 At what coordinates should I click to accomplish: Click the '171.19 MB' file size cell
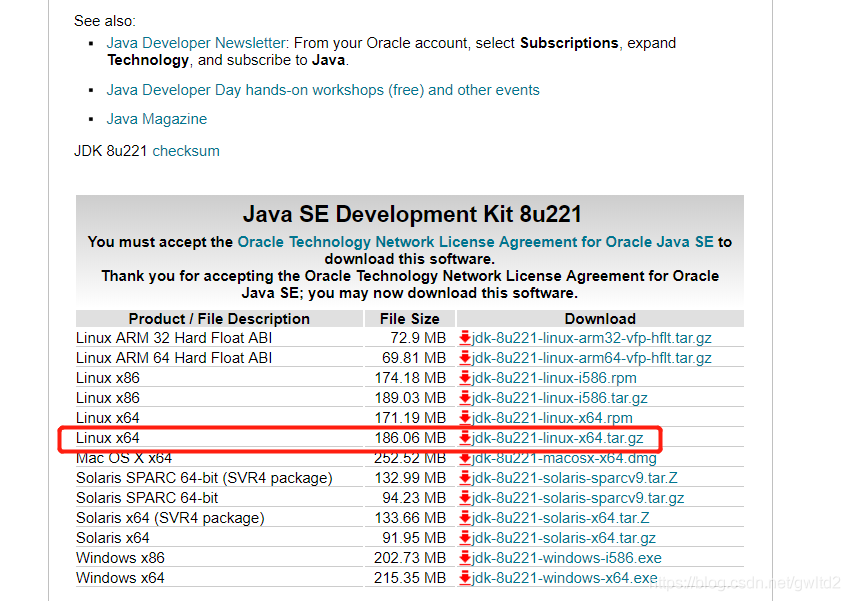click(410, 418)
